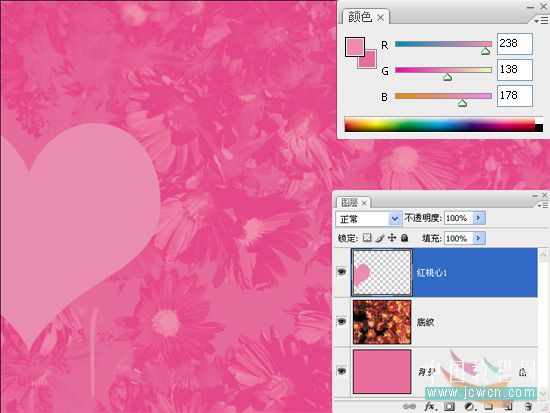Hide the background layer

click(x=341, y=371)
